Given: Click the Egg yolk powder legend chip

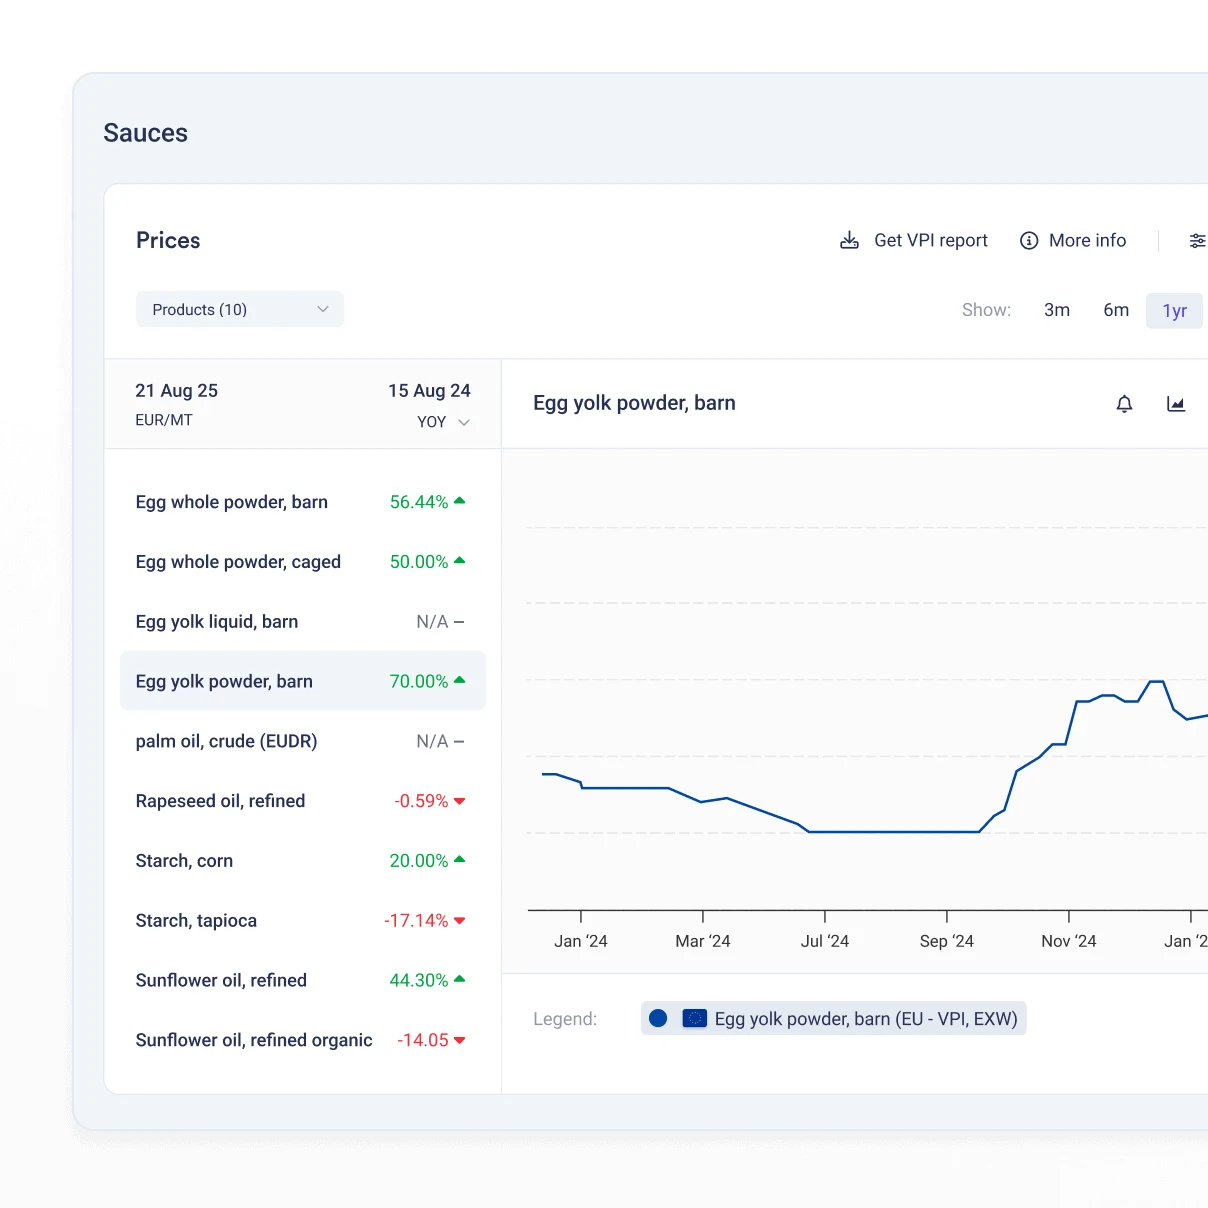Looking at the screenshot, I should 834,1018.
